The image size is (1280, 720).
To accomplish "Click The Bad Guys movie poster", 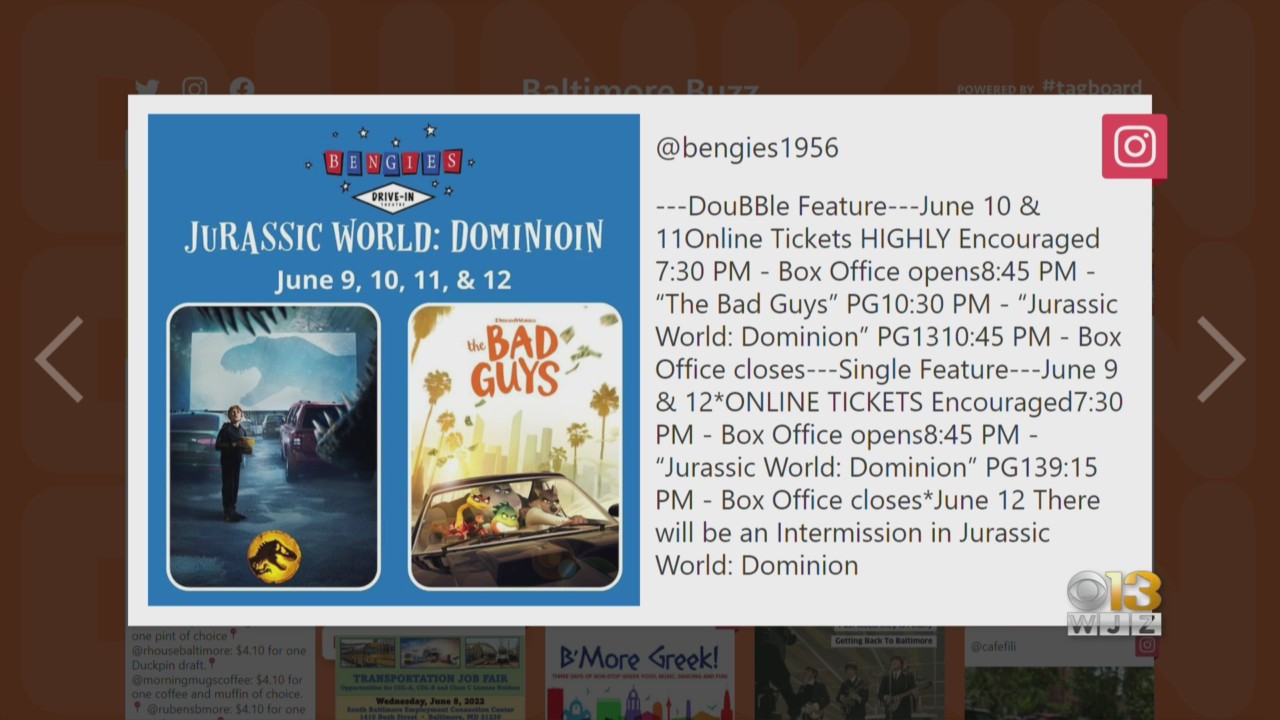I will coord(515,446).
